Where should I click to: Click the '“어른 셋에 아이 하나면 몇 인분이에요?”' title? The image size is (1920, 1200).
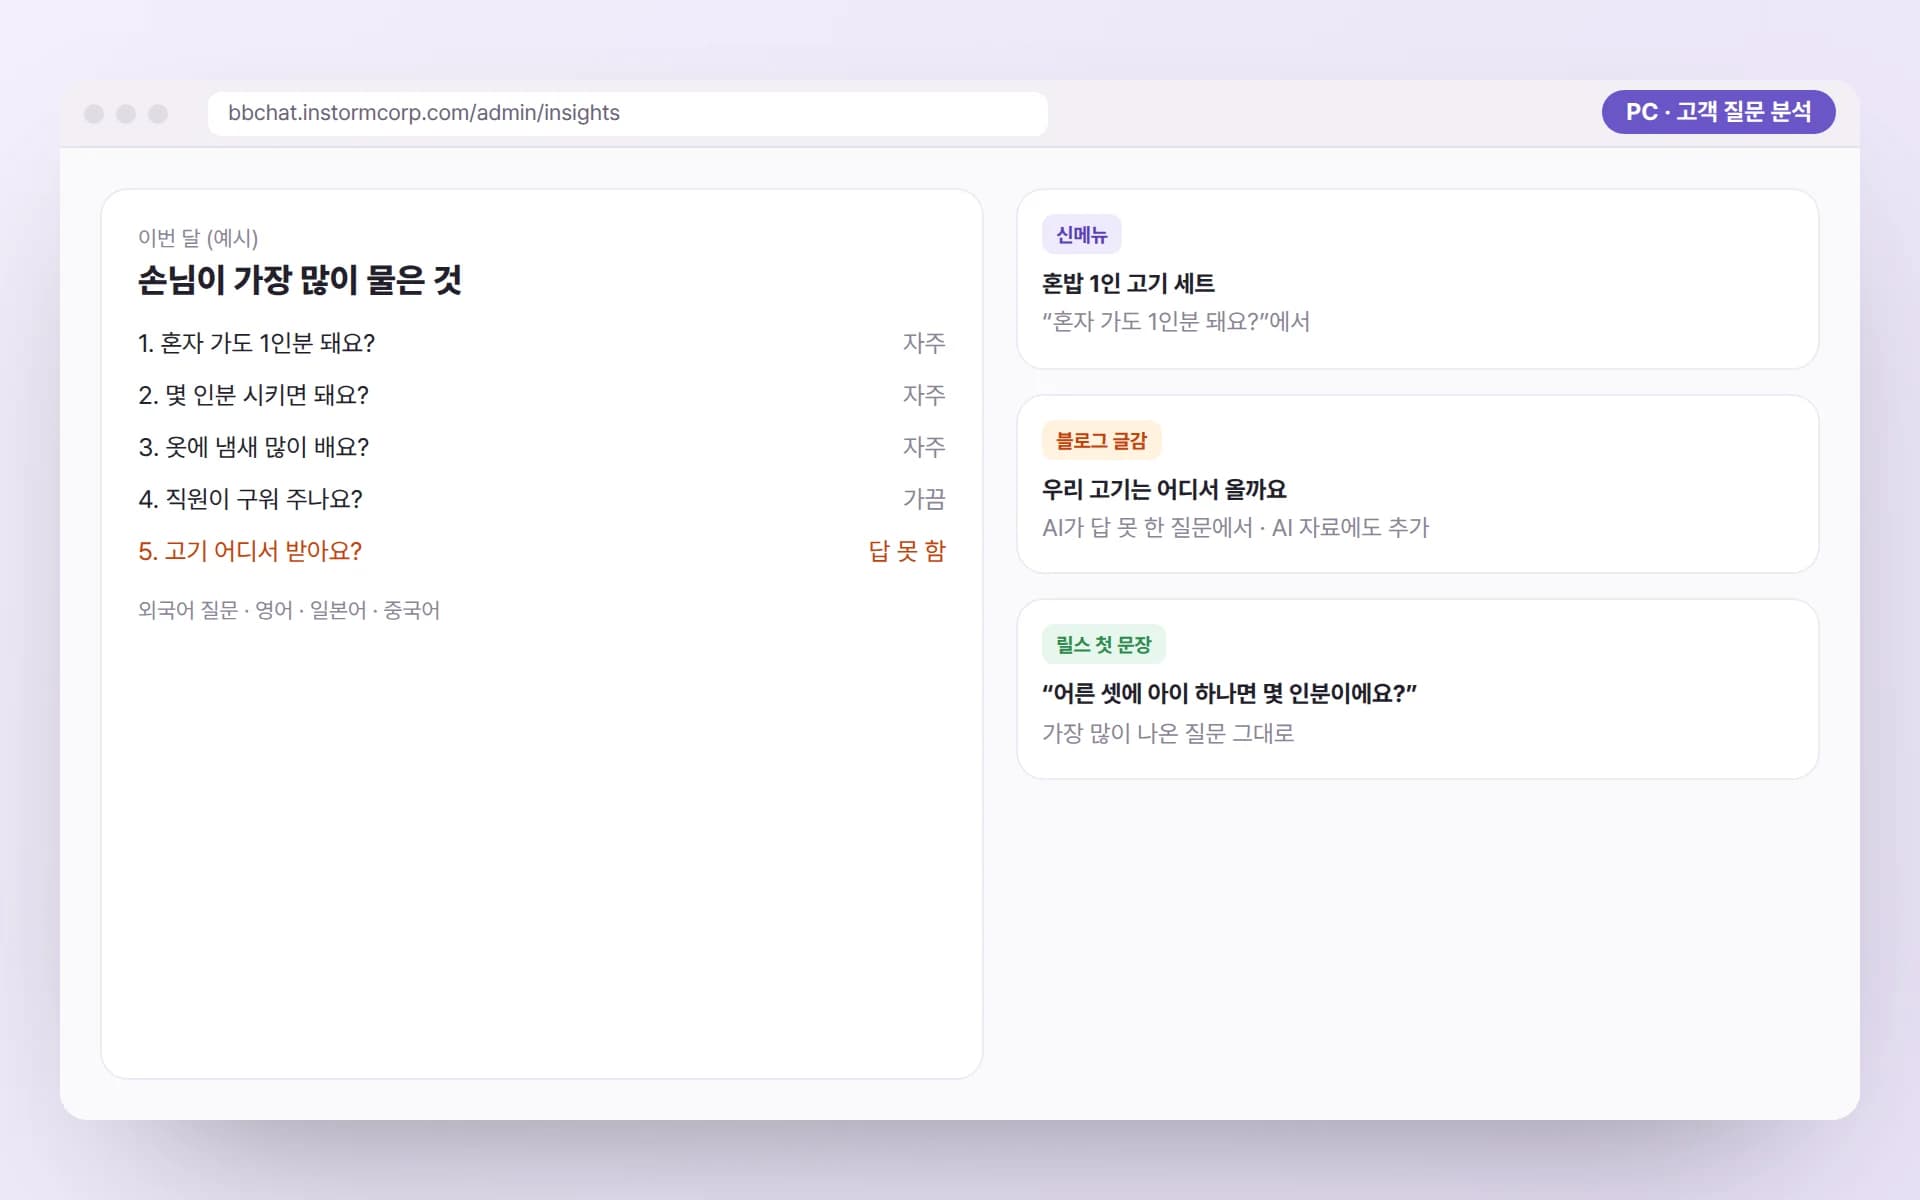click(1229, 694)
